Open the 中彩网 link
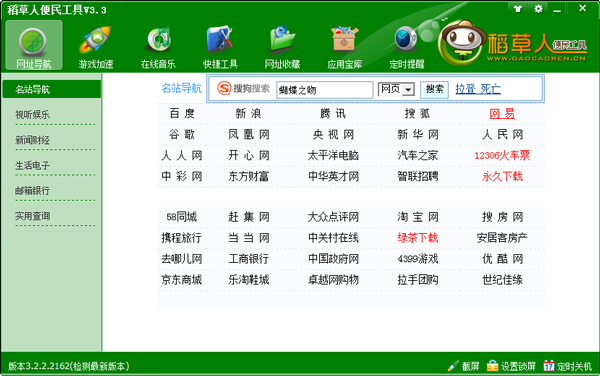 click(182, 176)
